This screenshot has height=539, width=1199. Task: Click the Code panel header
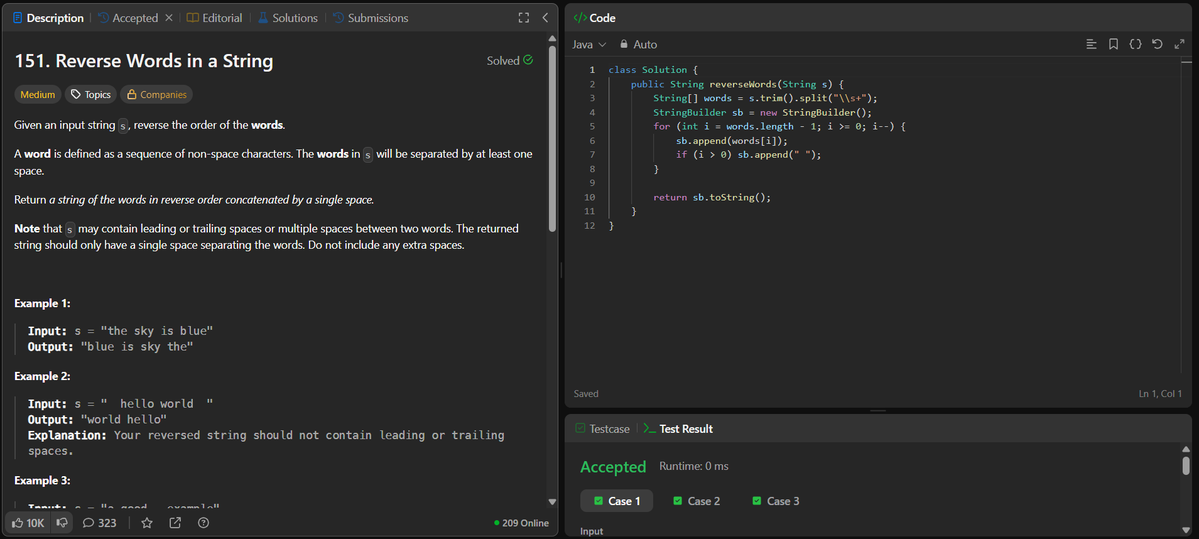(x=594, y=18)
